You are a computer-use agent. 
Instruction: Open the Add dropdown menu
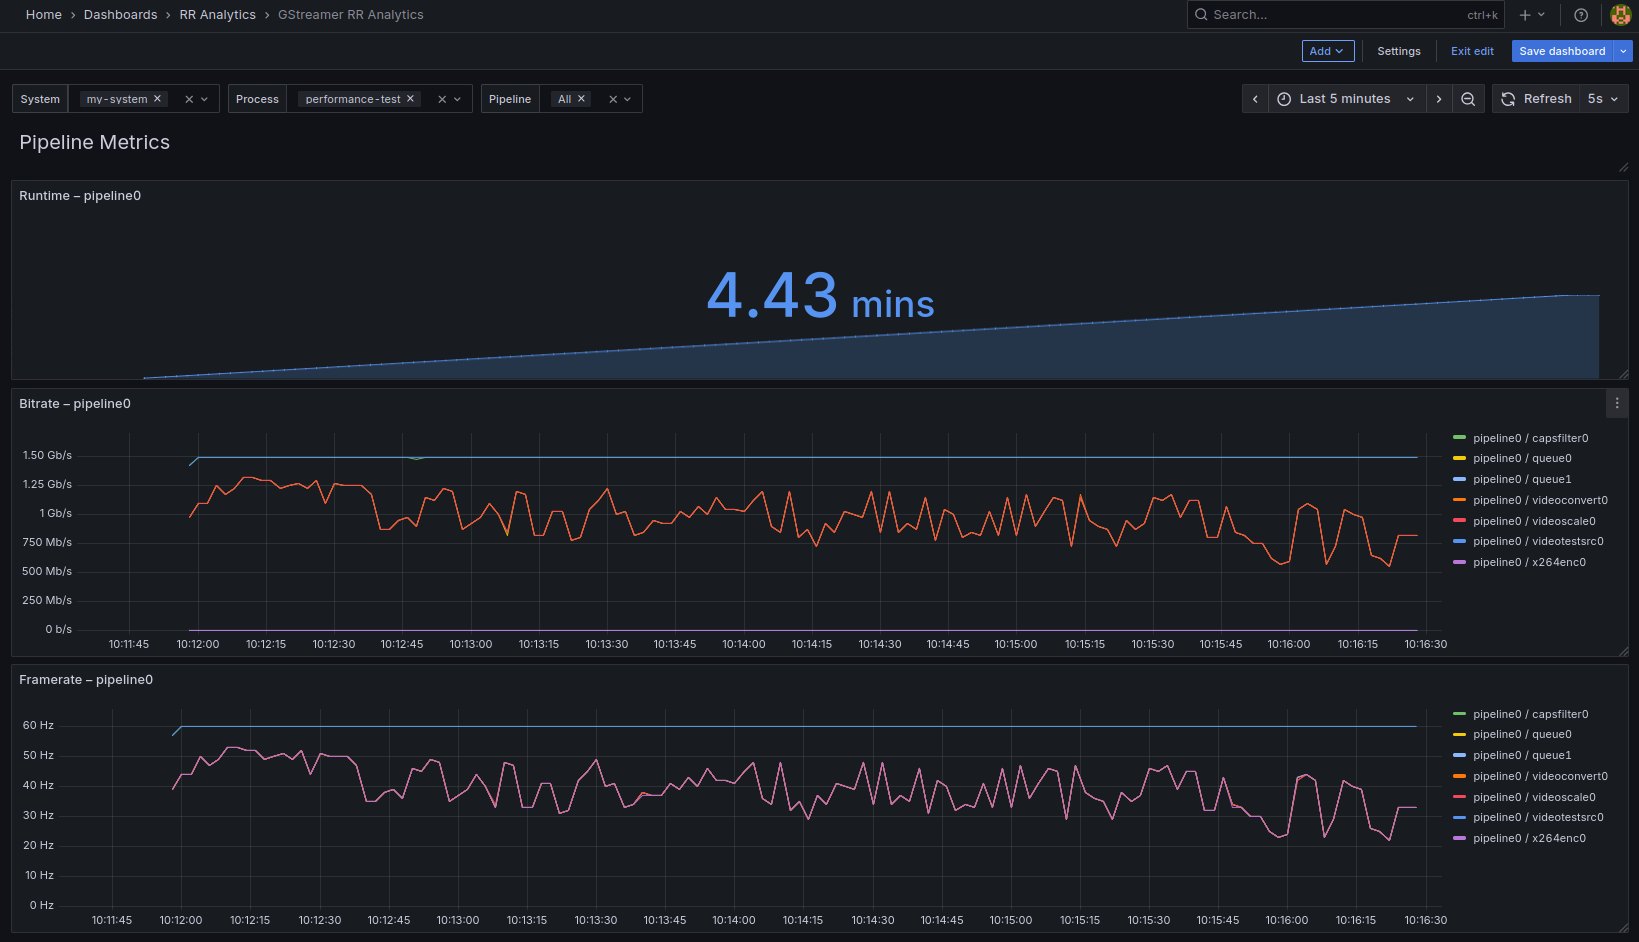1328,51
